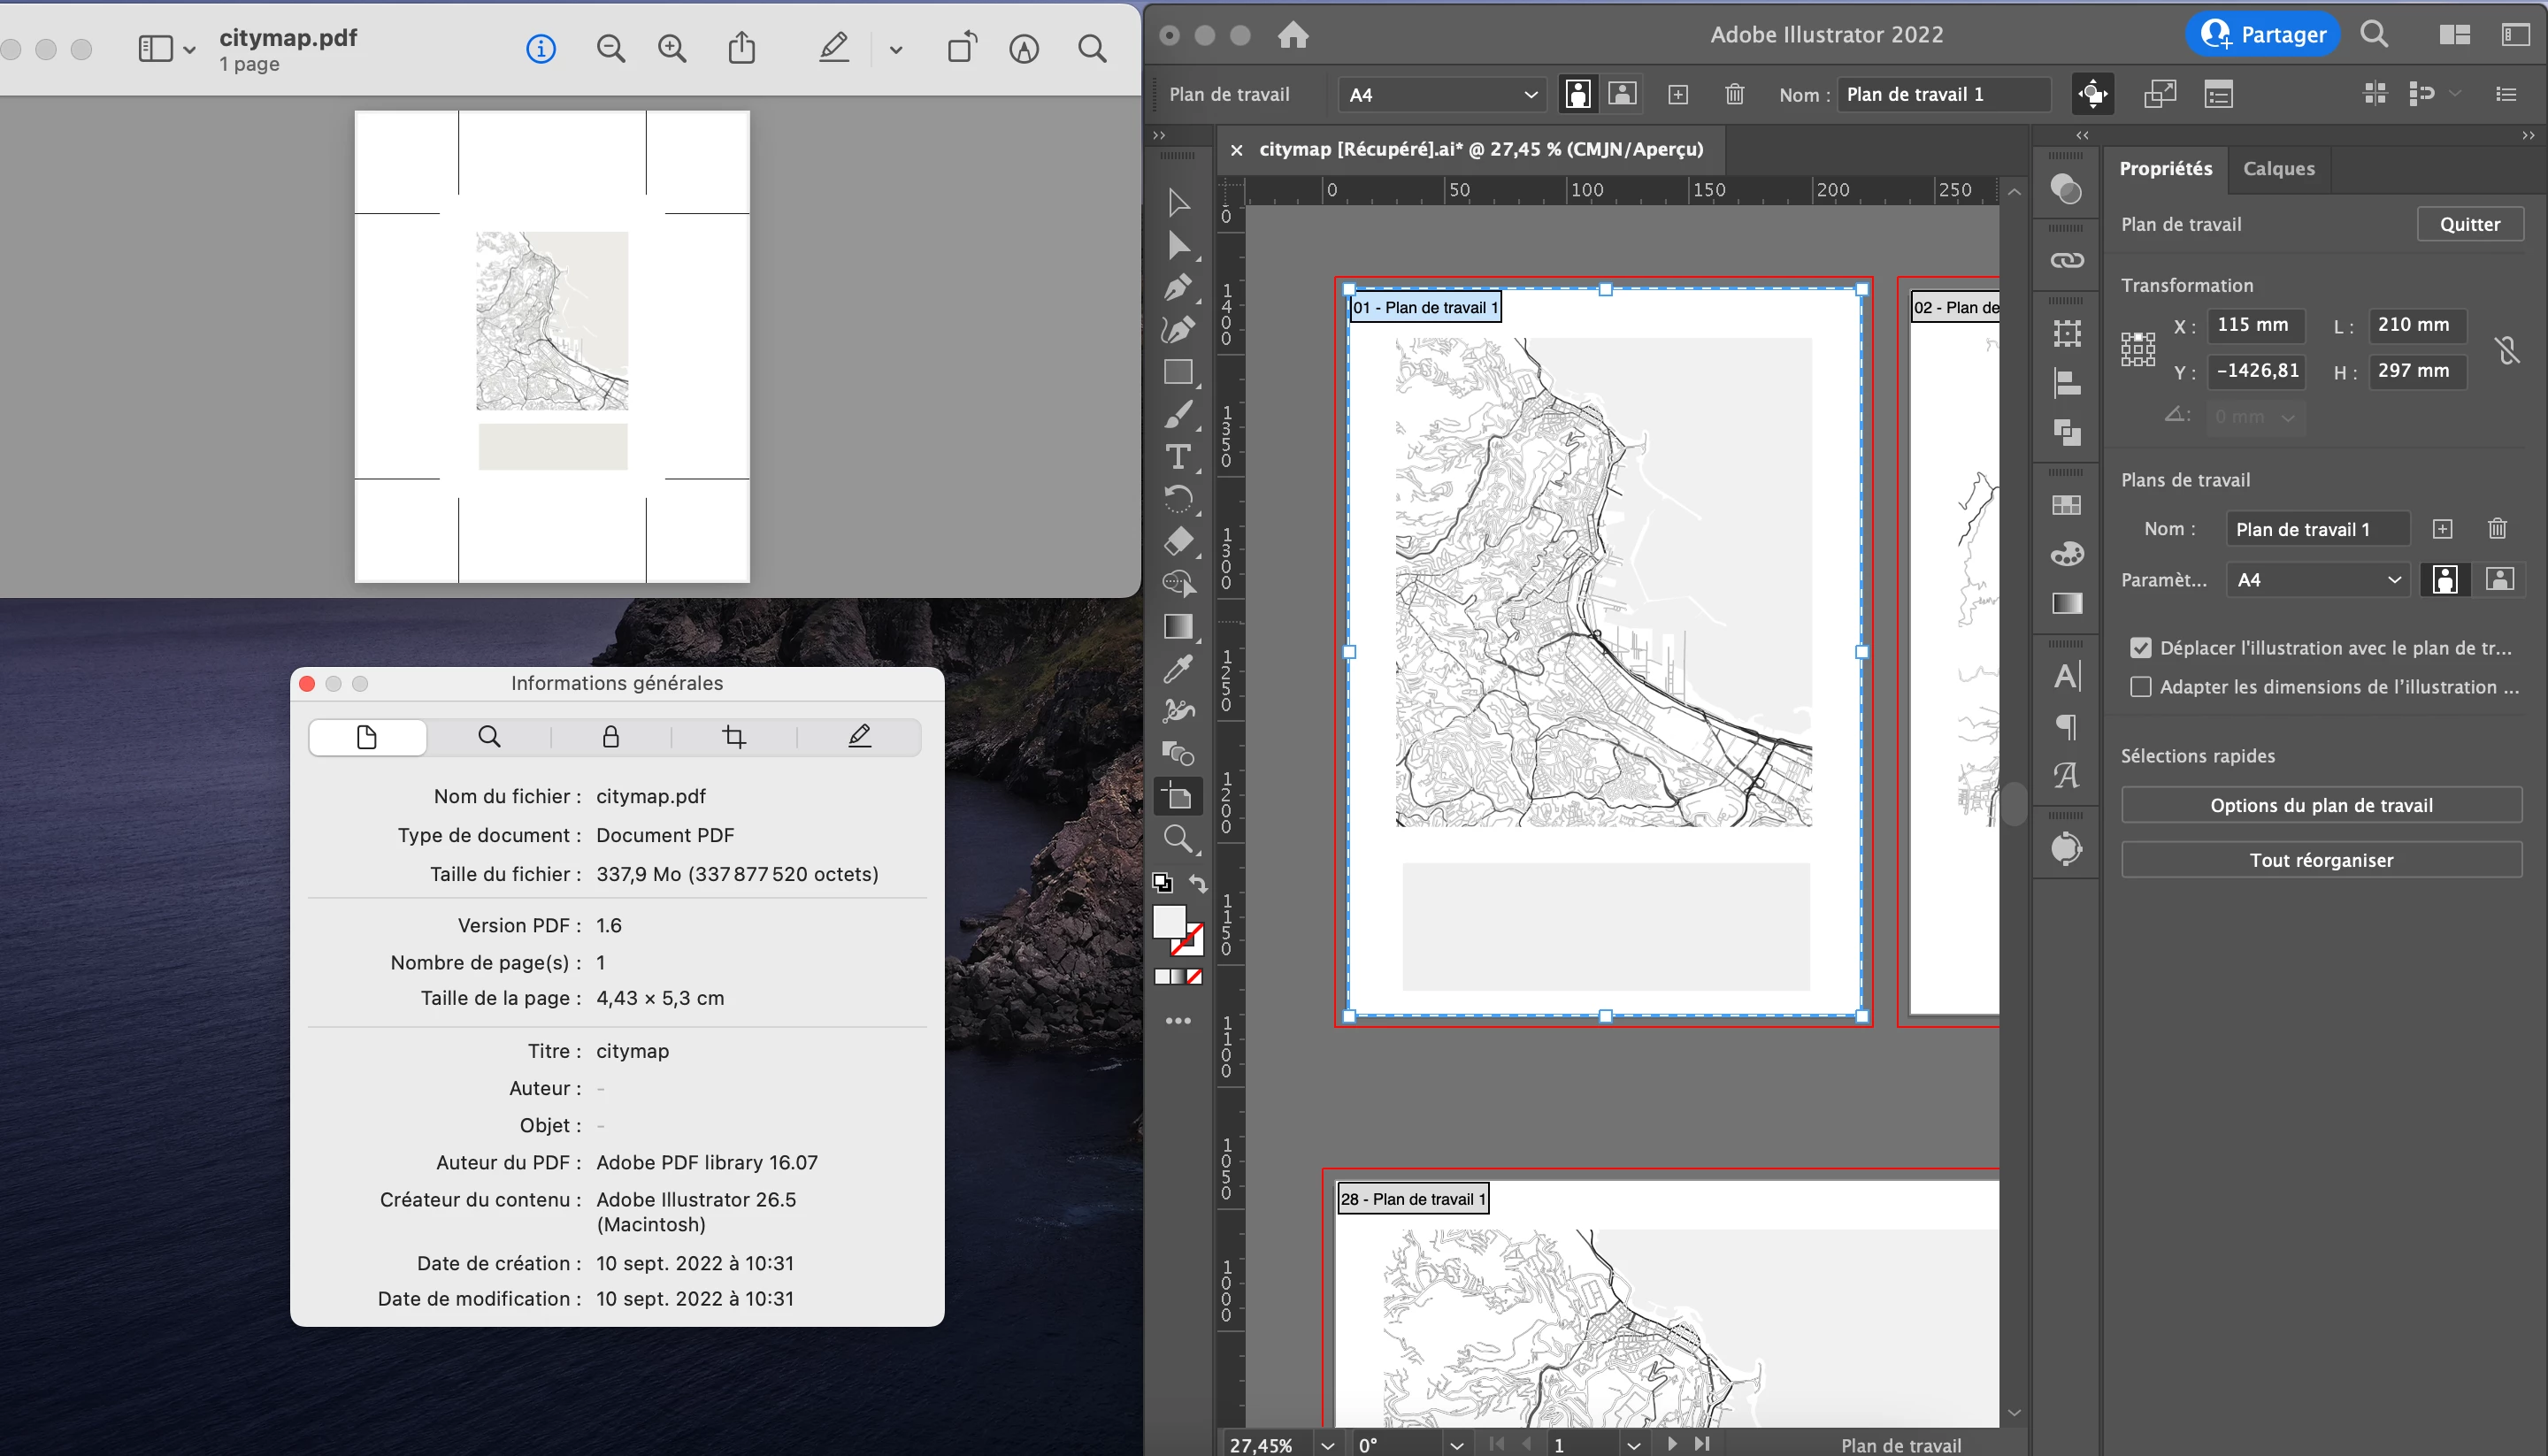Select the Pen tool in toolbar
Viewport: 2548px width, 1456px height.
(1178, 288)
